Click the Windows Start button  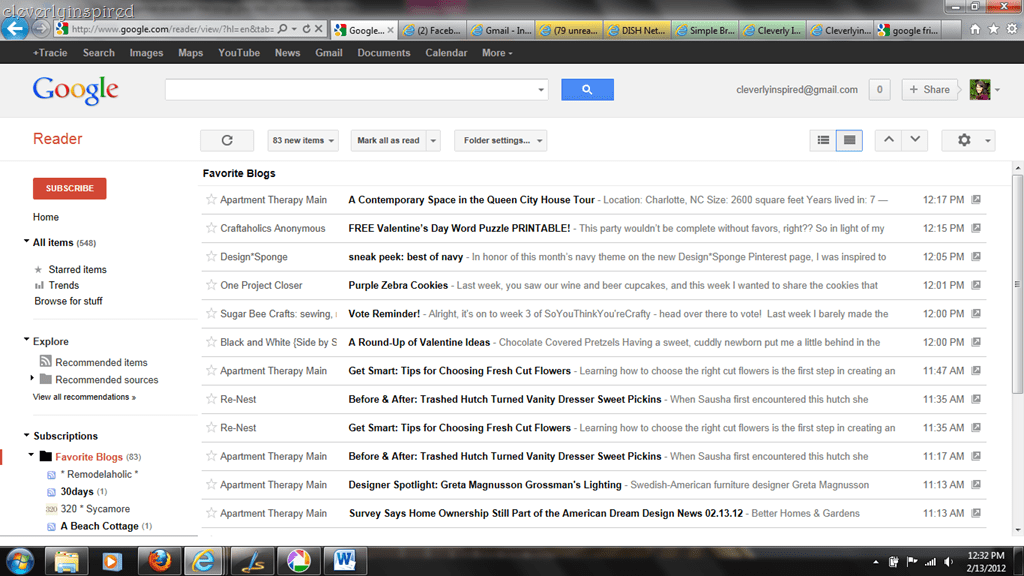[x=20, y=561]
